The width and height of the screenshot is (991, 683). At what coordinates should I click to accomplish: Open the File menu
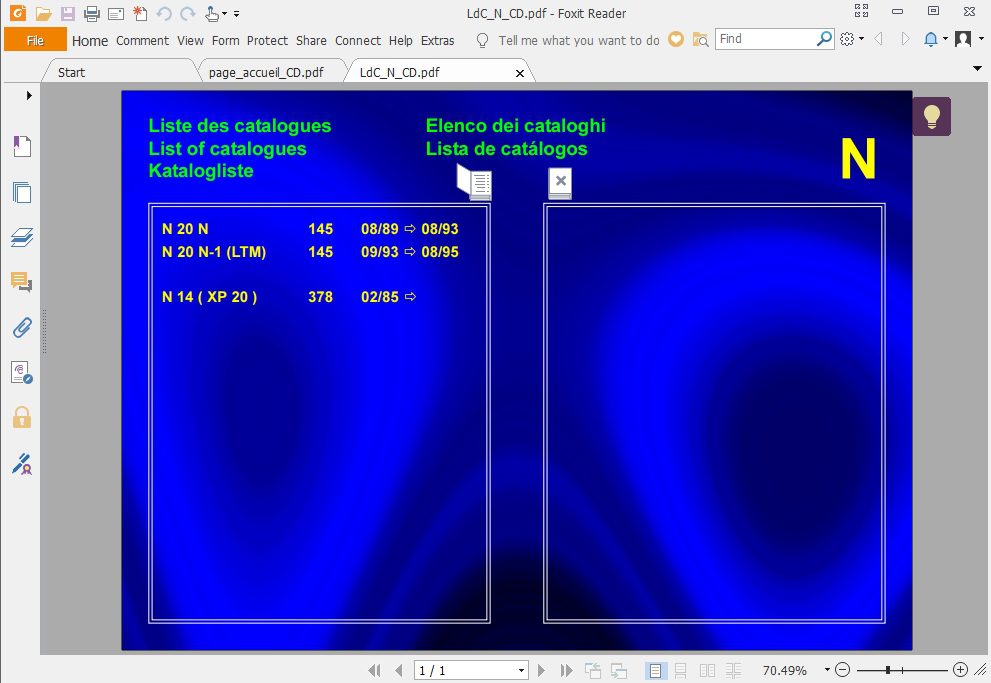pyautogui.click(x=35, y=40)
